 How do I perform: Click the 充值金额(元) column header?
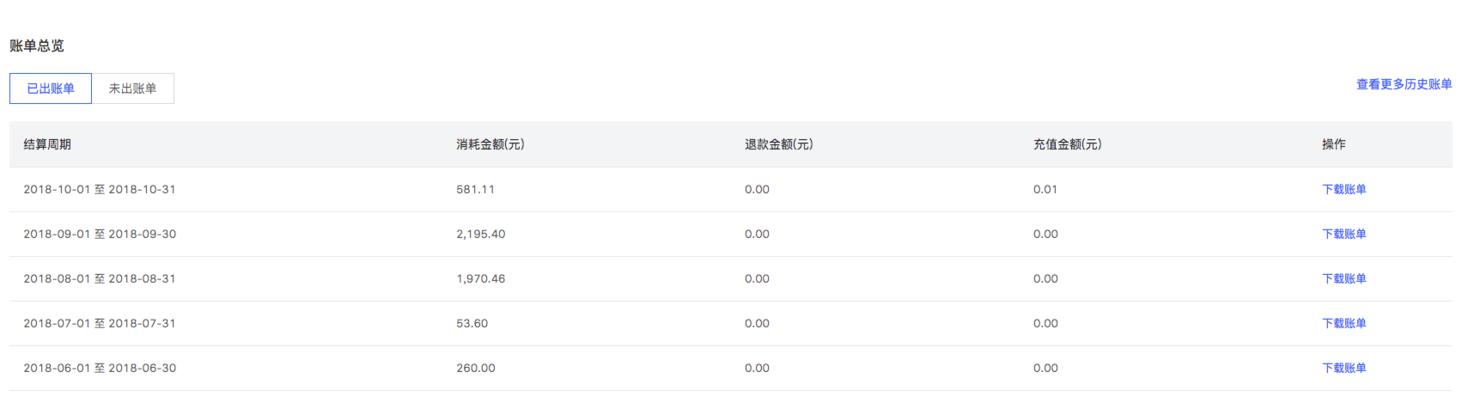pyautogui.click(x=1067, y=145)
